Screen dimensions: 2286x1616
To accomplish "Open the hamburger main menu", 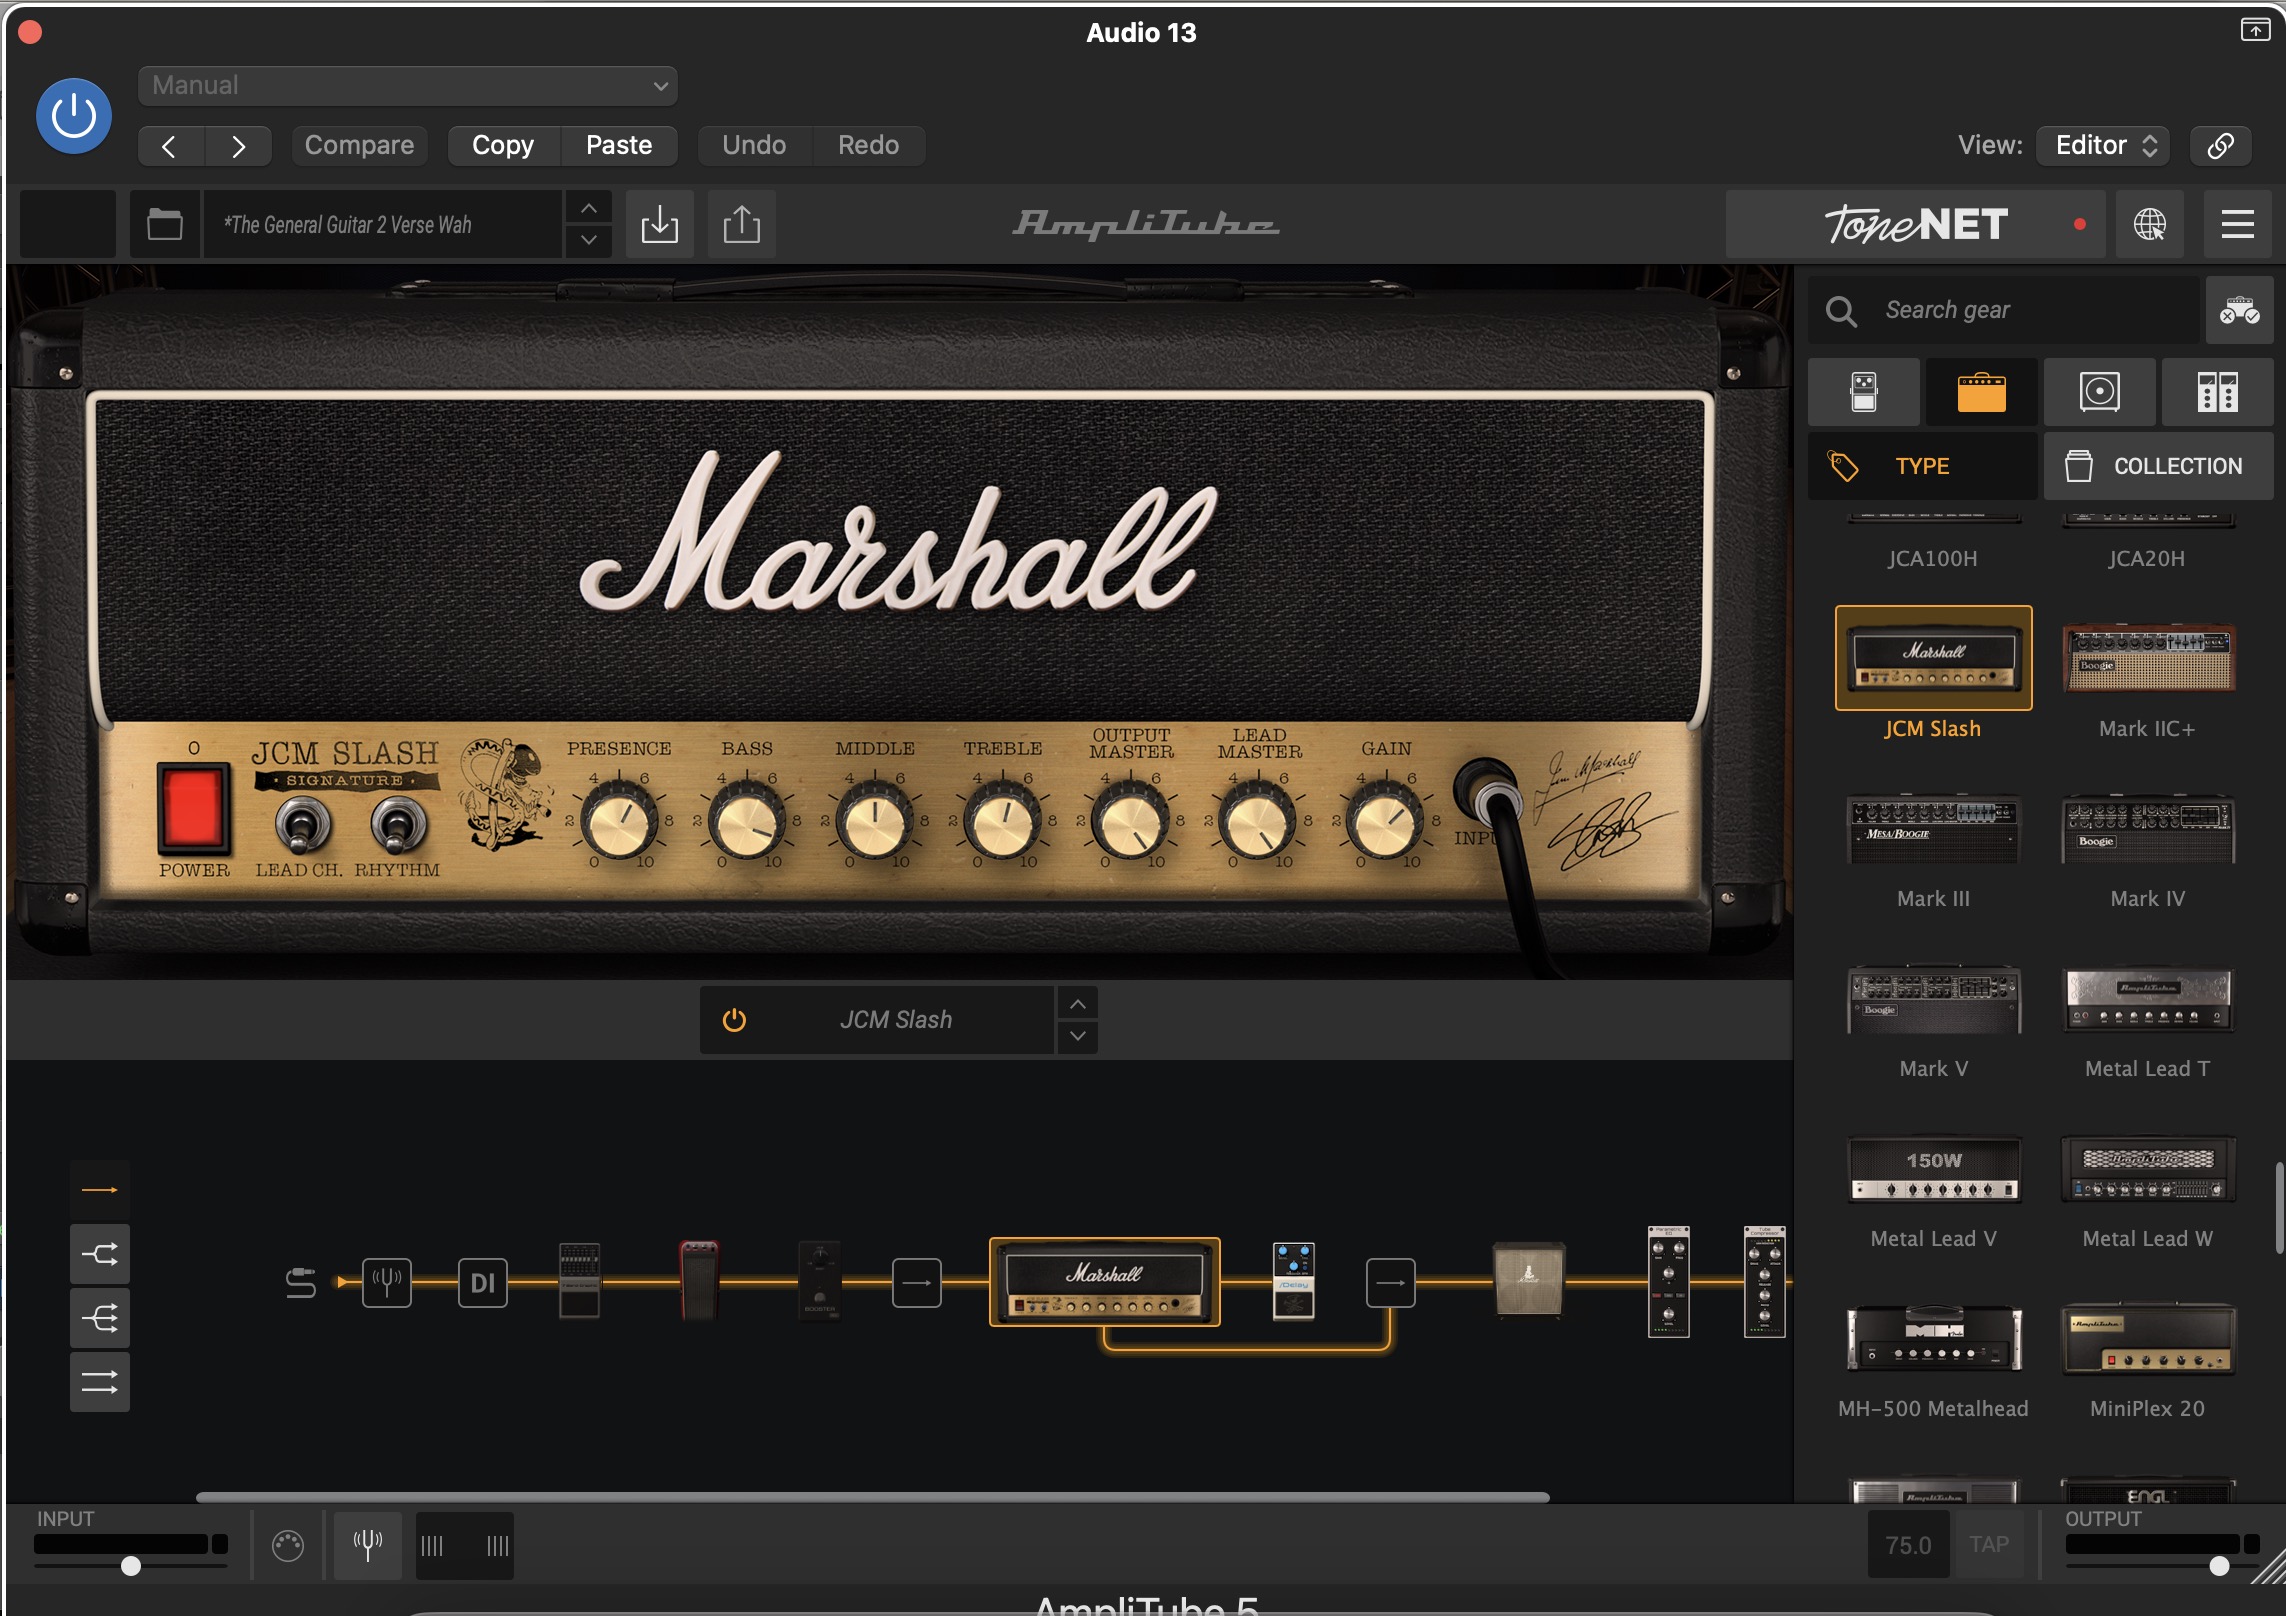I will pos(2237,224).
